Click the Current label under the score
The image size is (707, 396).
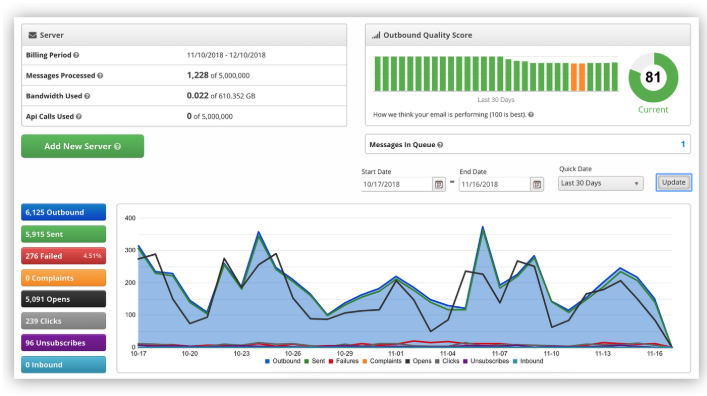tap(653, 110)
